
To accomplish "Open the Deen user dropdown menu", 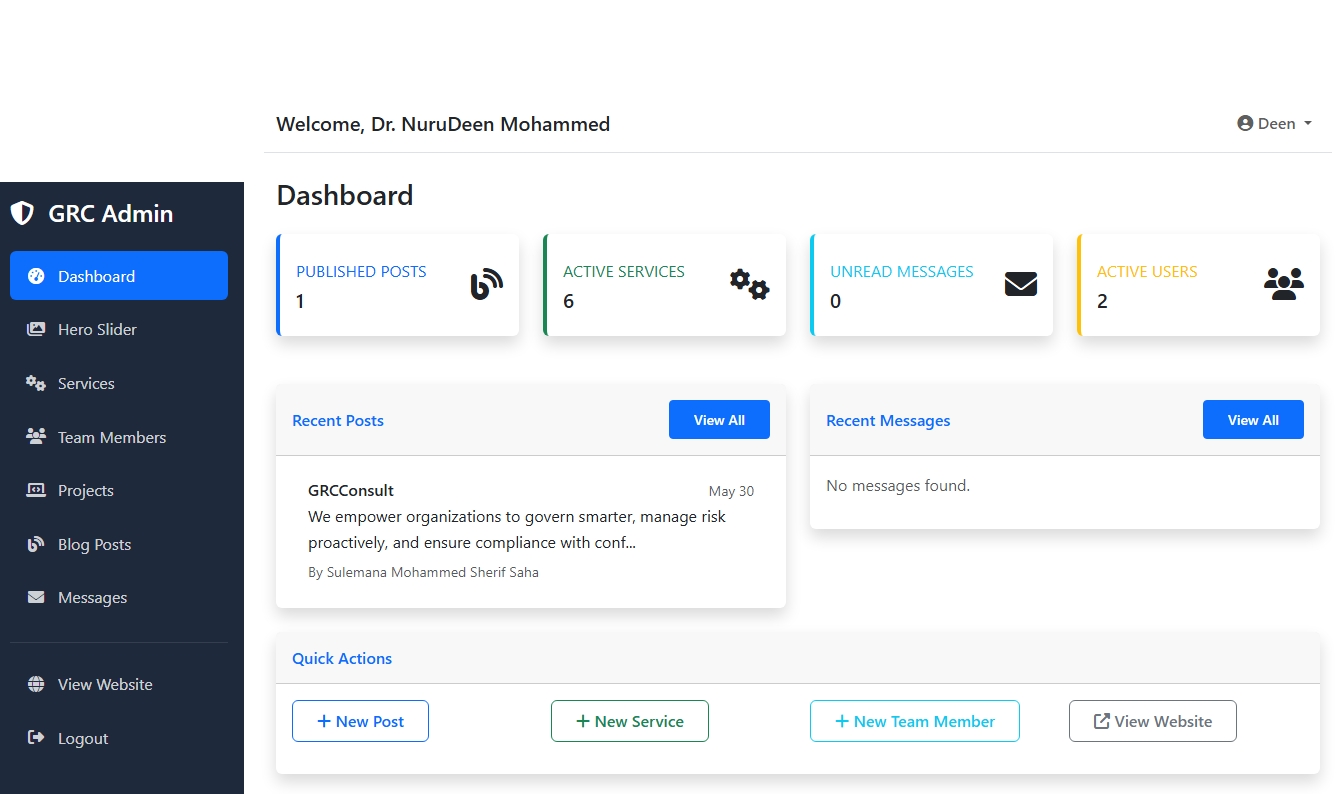I will pos(1275,124).
